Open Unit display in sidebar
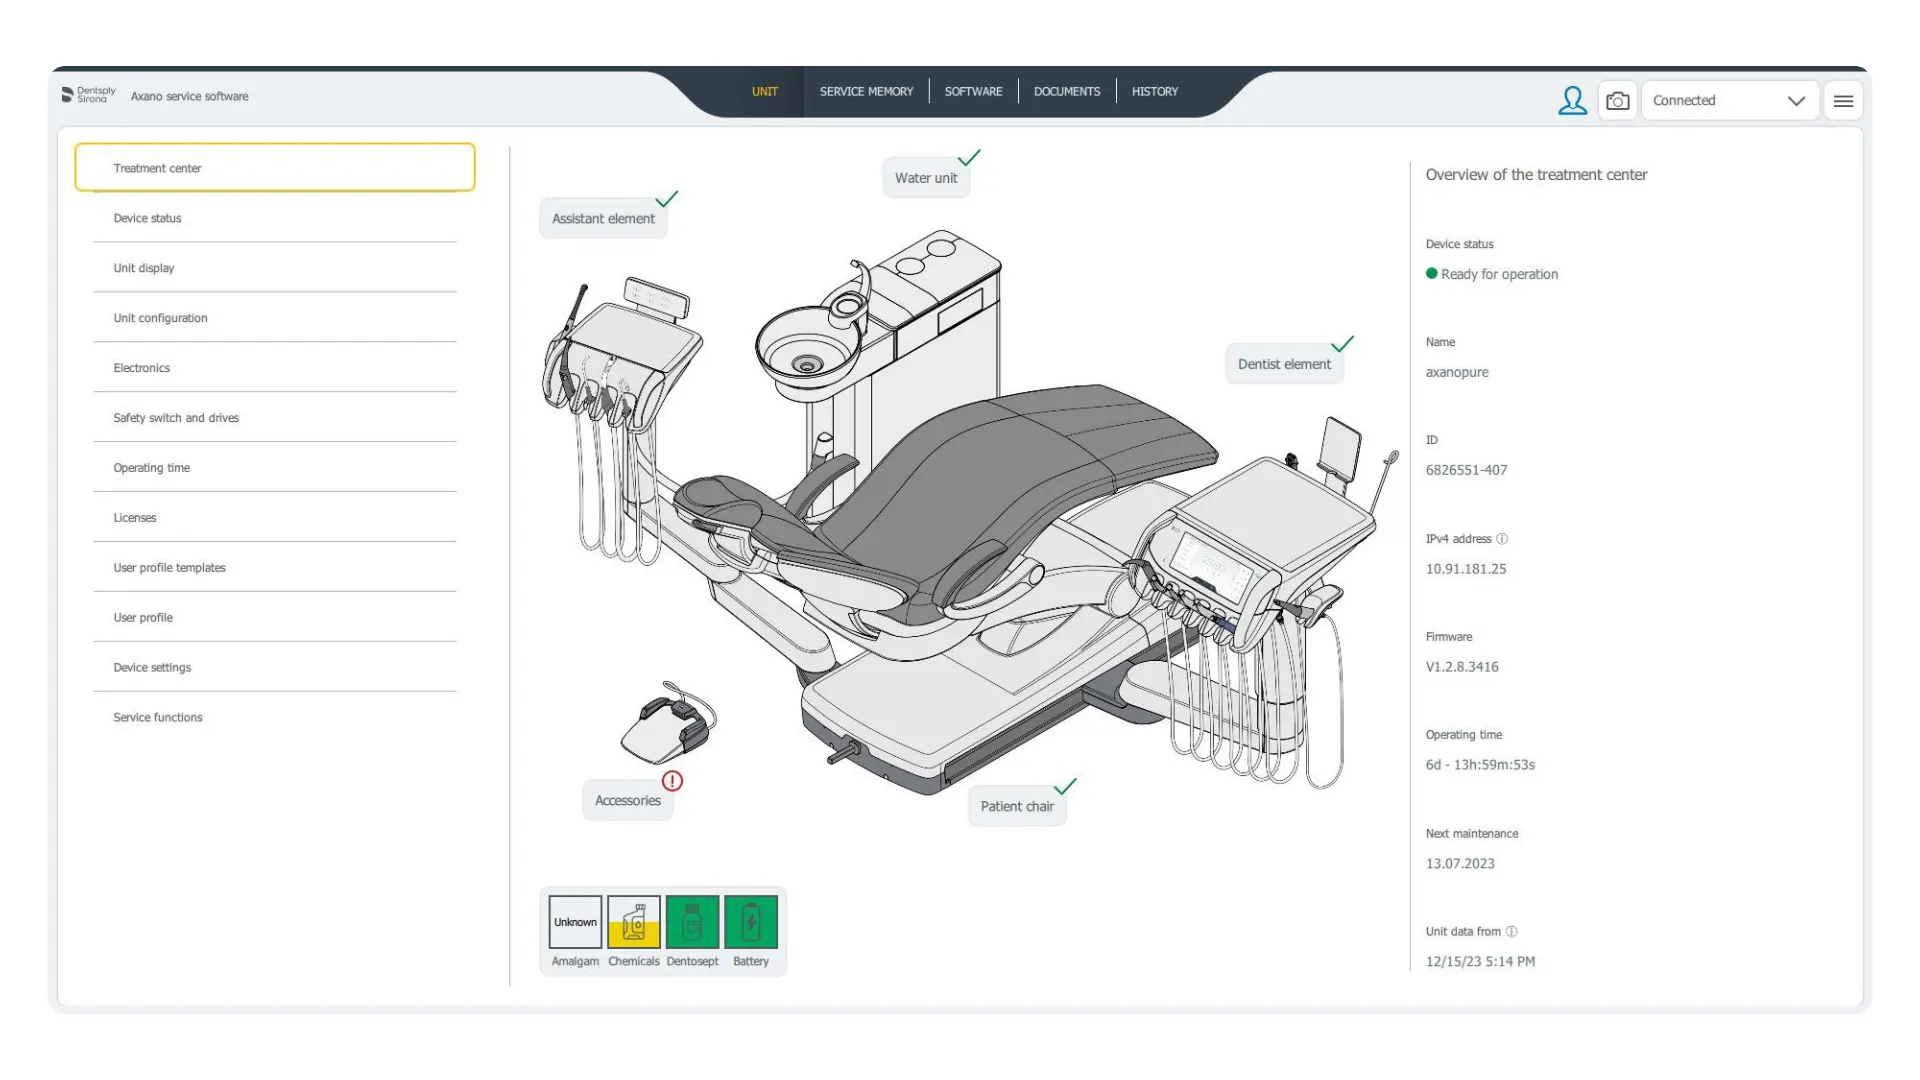This screenshot has height=1080, width=1920. (x=275, y=268)
